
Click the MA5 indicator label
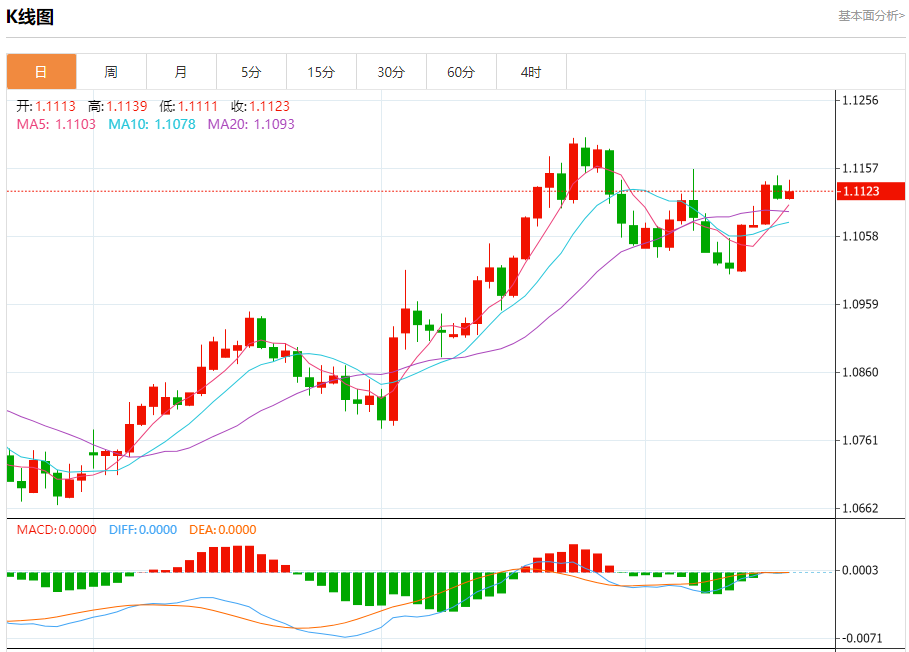click(56, 124)
